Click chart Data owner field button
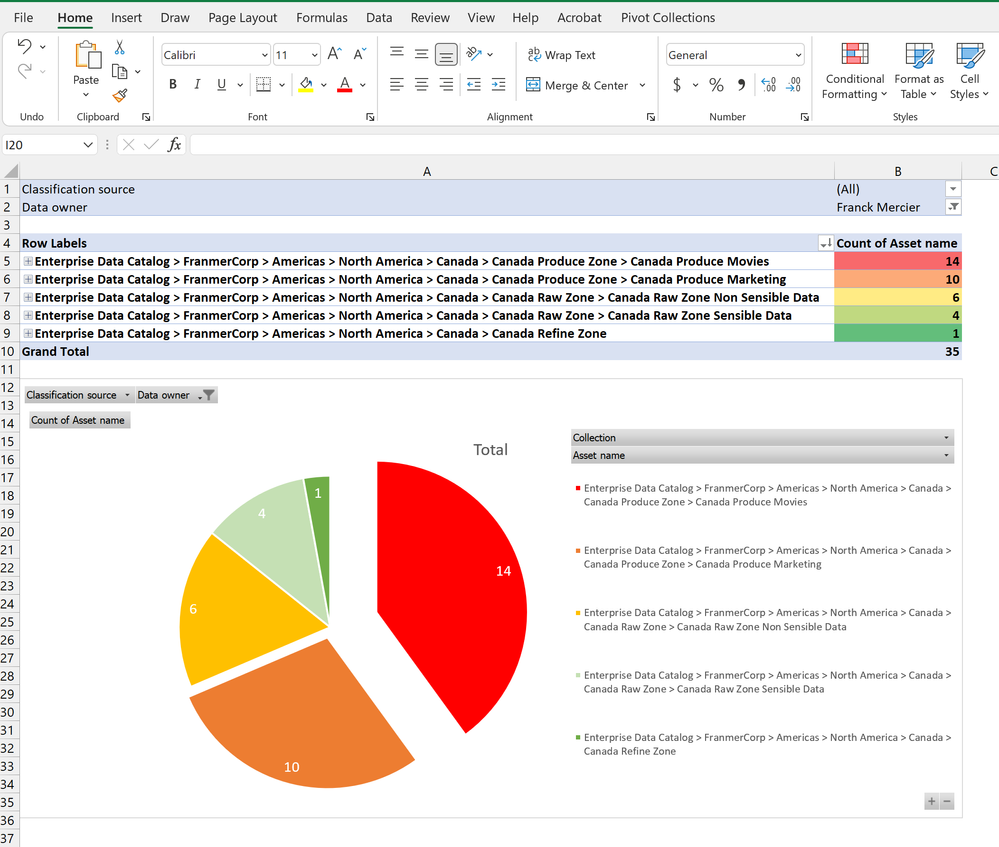The image size is (999, 847). pyautogui.click(x=176, y=395)
